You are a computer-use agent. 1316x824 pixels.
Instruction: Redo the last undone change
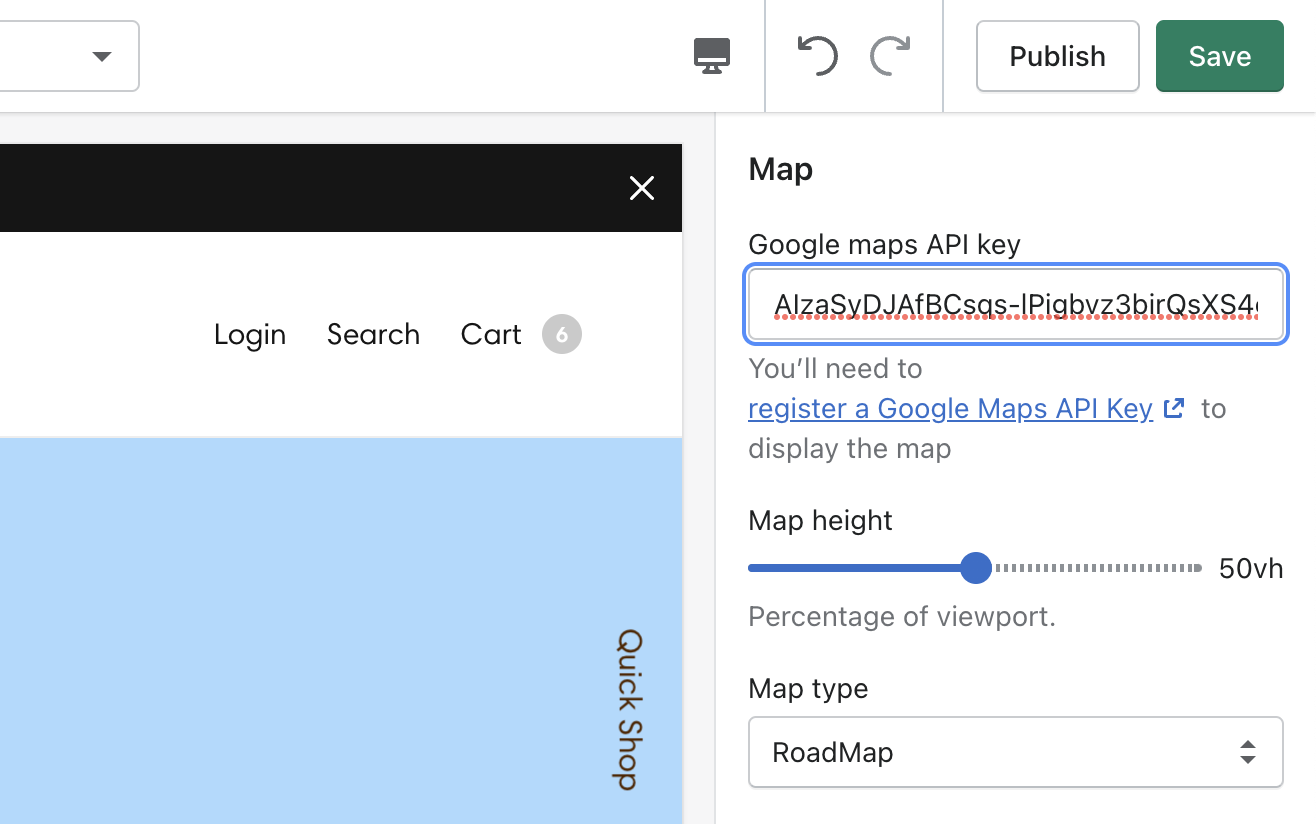[890, 56]
